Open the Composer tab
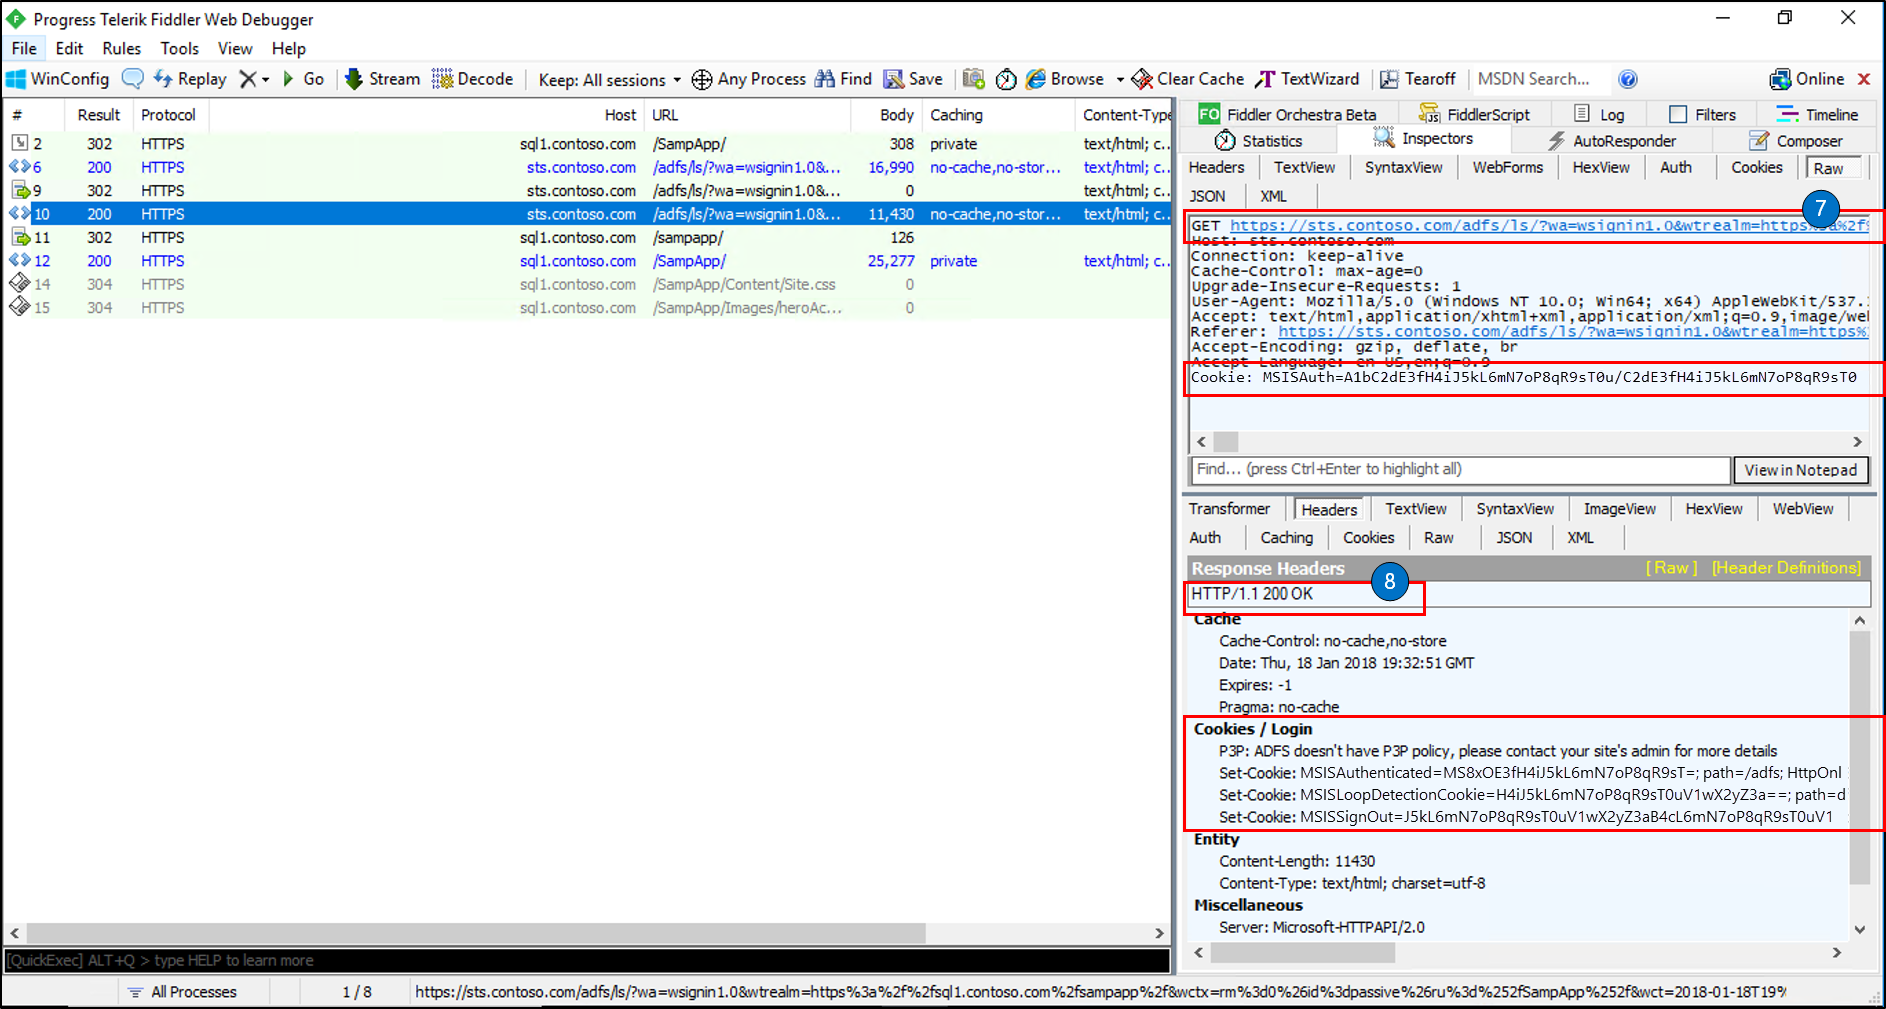 tap(1796, 141)
